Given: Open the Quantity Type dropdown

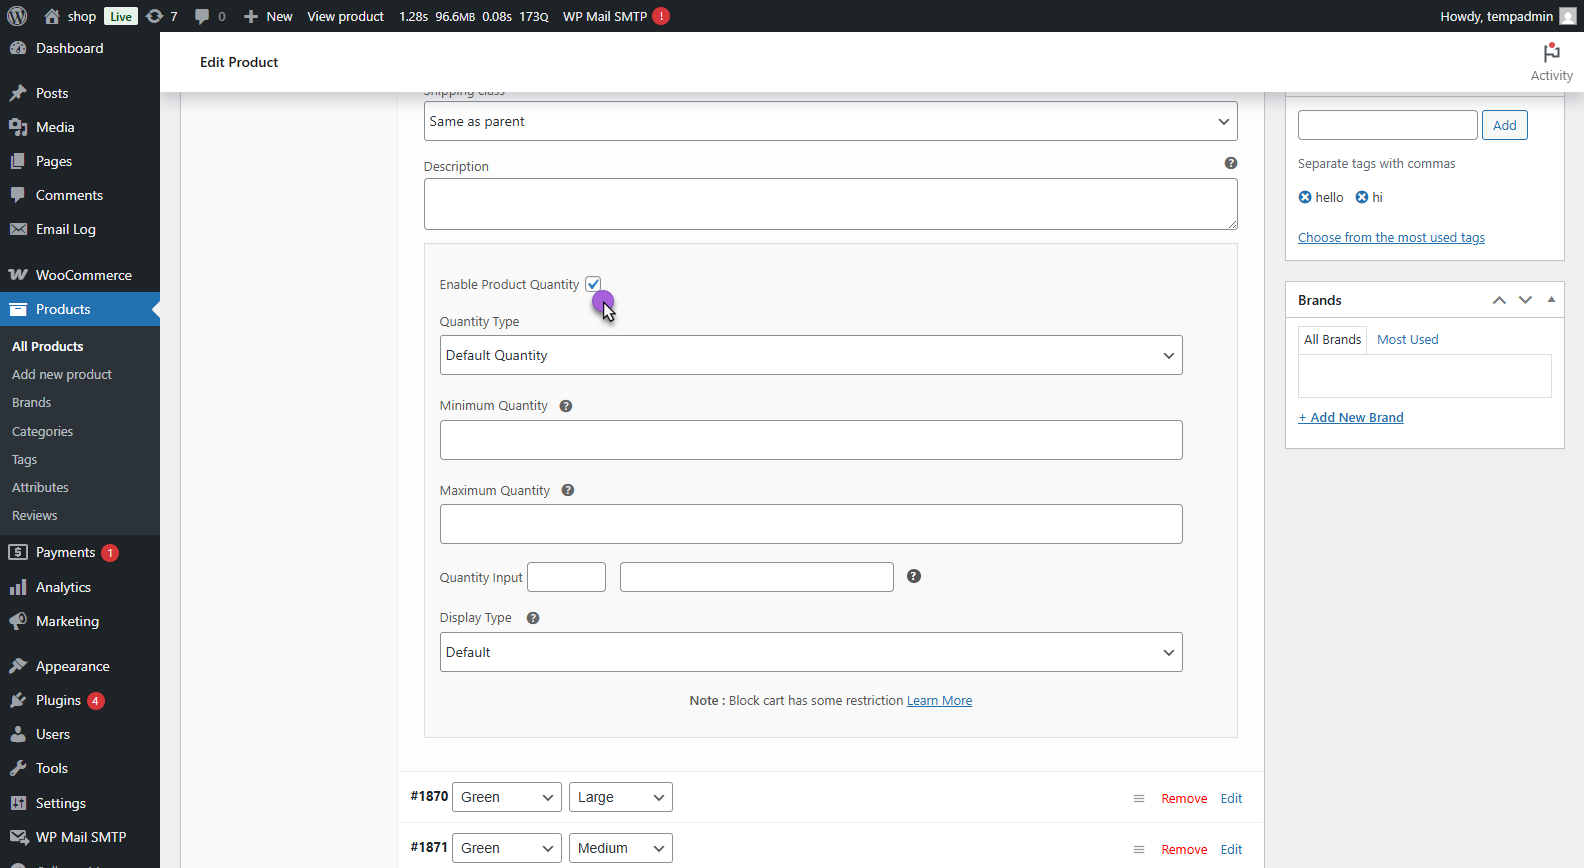Looking at the screenshot, I should pos(810,355).
